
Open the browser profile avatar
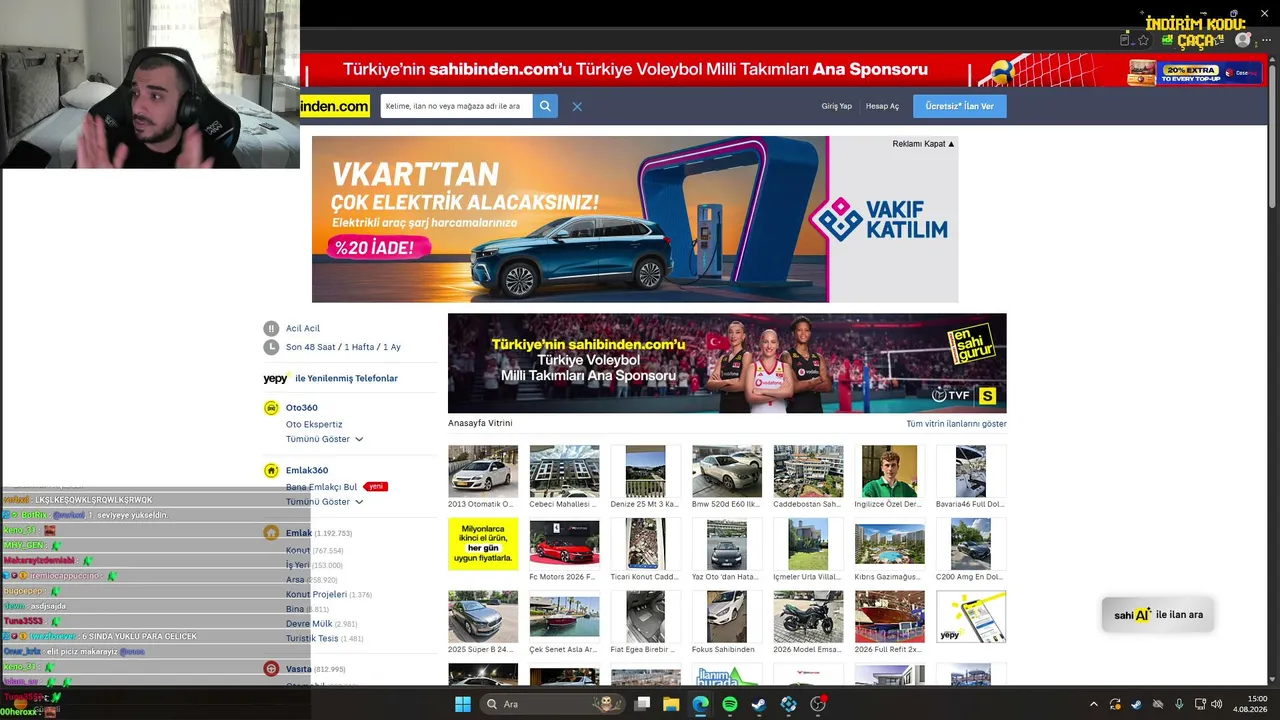pos(1243,40)
